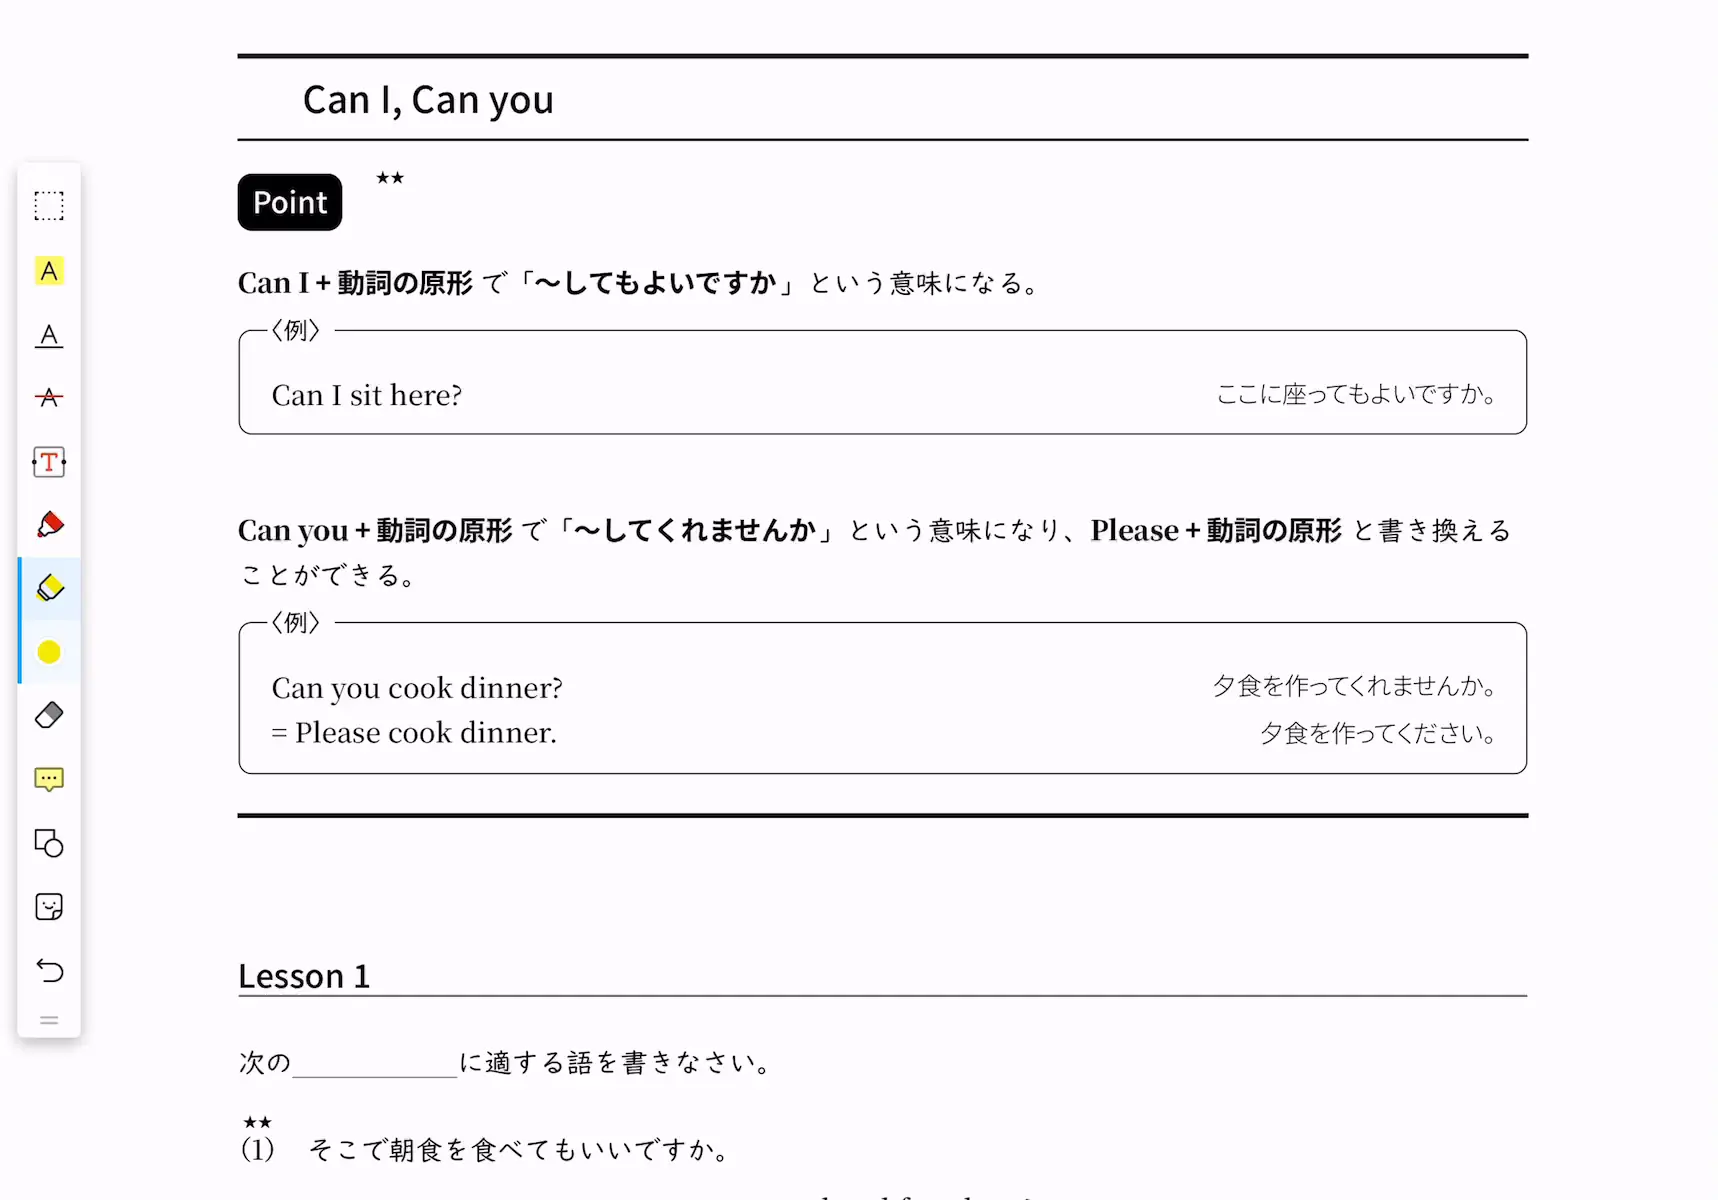Open the sticker tool
Viewport: 1718px width, 1200px height.
(x=49, y=907)
